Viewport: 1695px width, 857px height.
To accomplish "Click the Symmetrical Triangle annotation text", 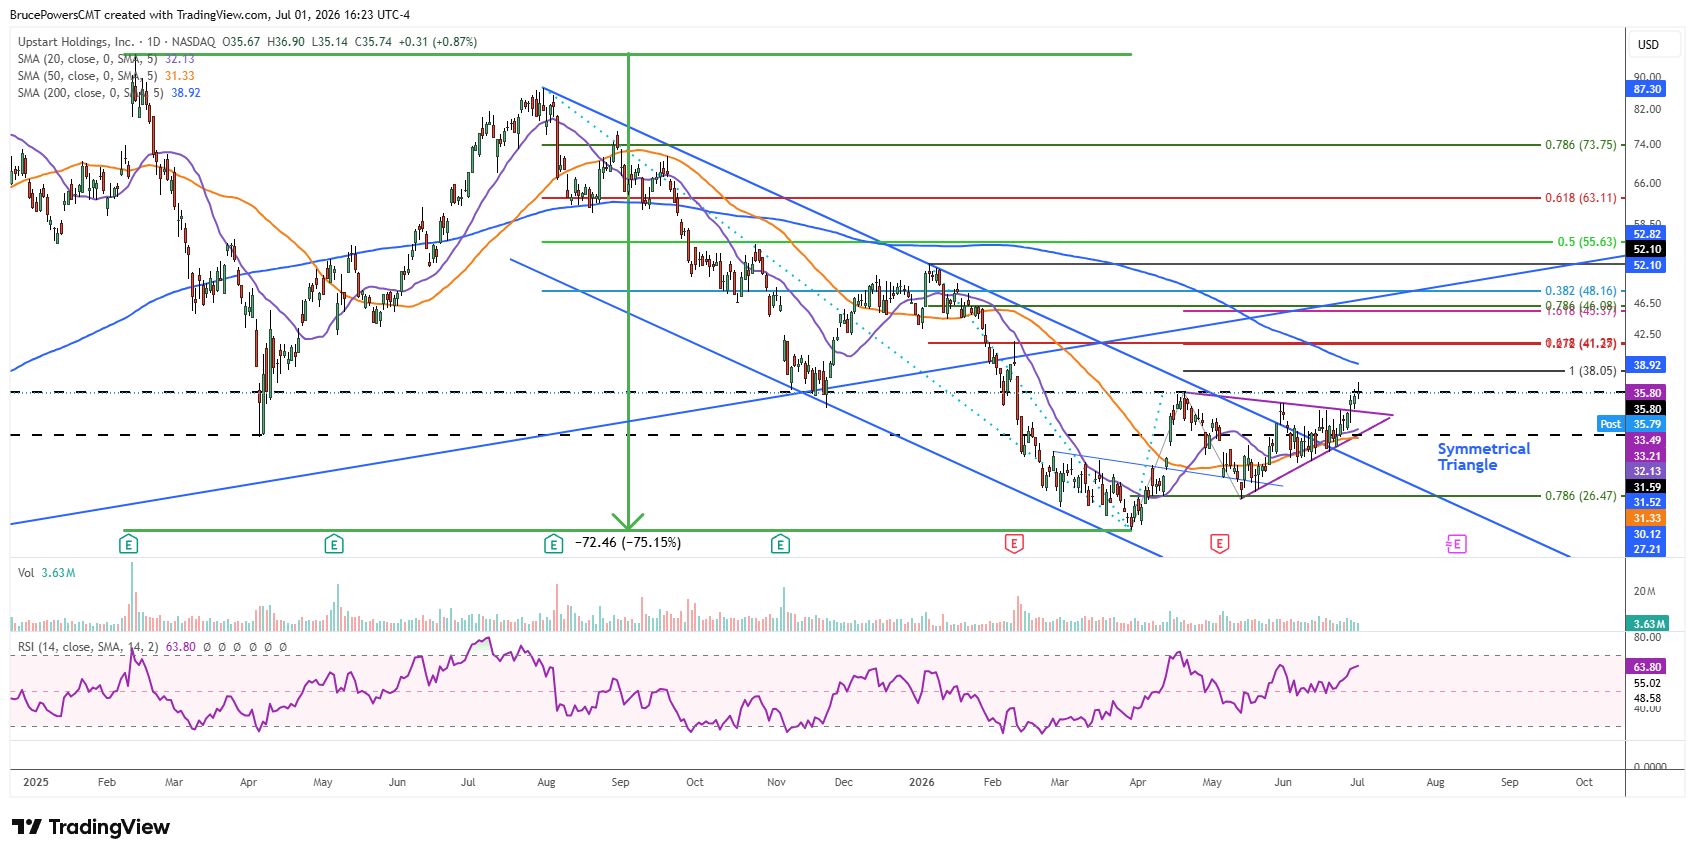I will coord(1484,457).
